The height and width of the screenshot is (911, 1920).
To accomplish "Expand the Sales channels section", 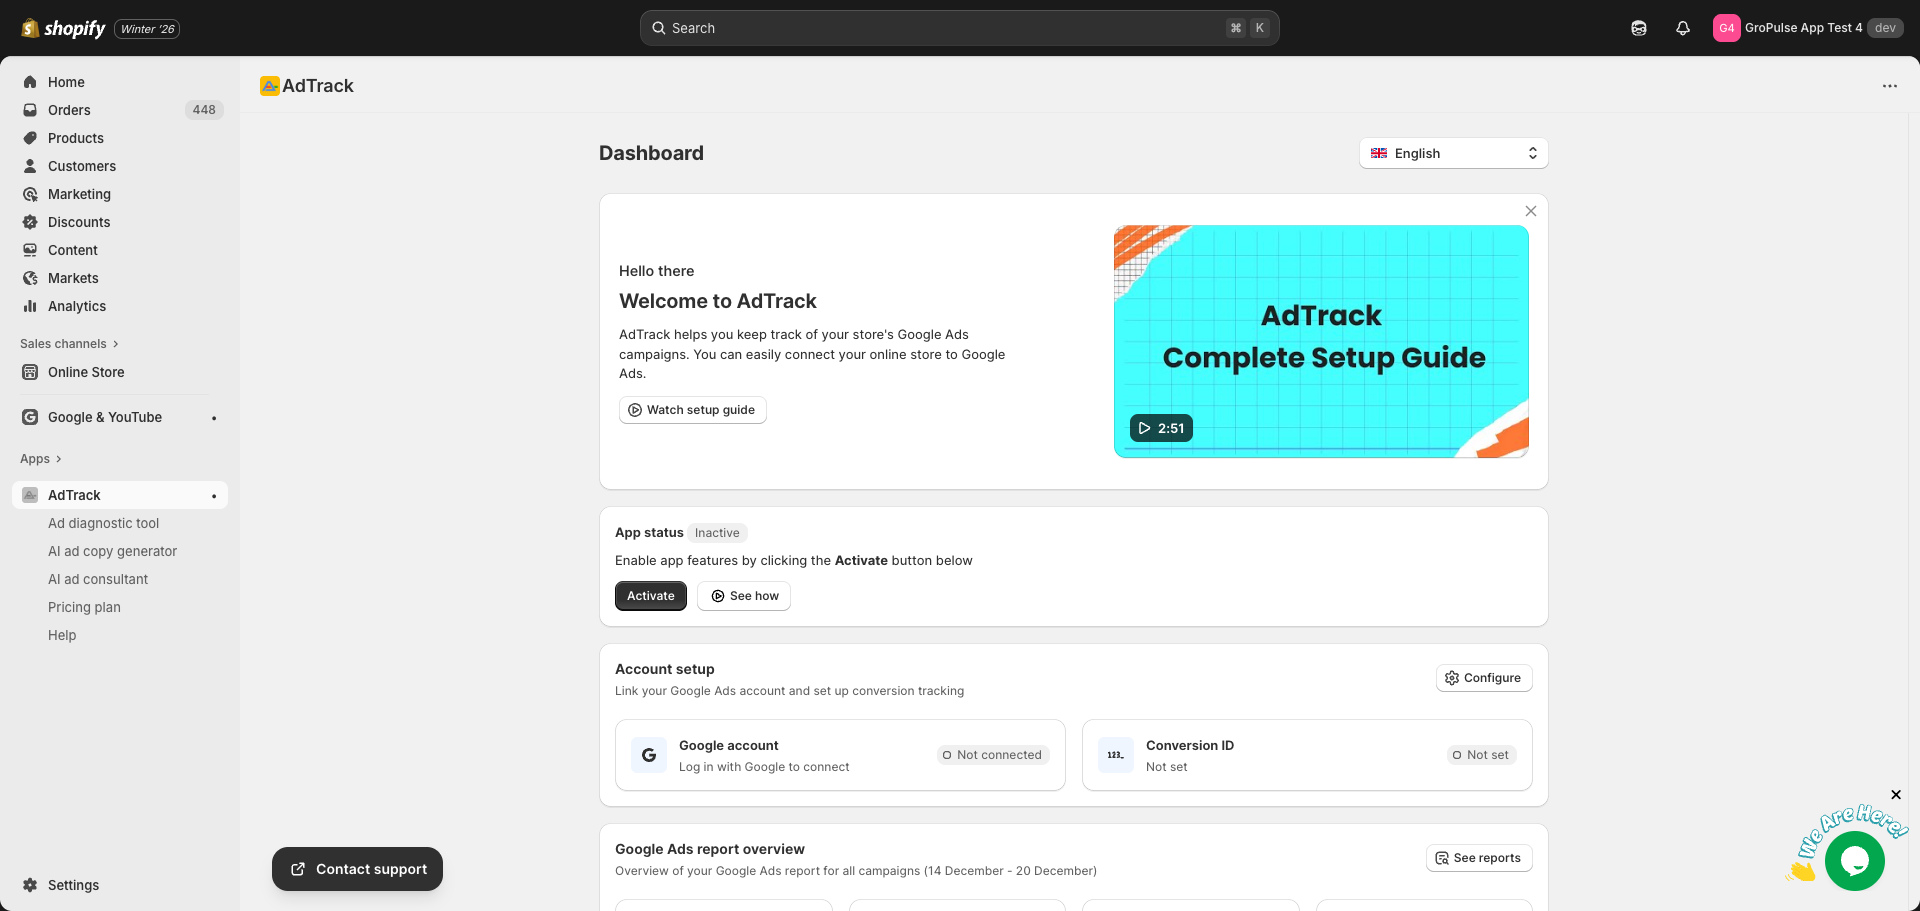I will [x=68, y=343].
